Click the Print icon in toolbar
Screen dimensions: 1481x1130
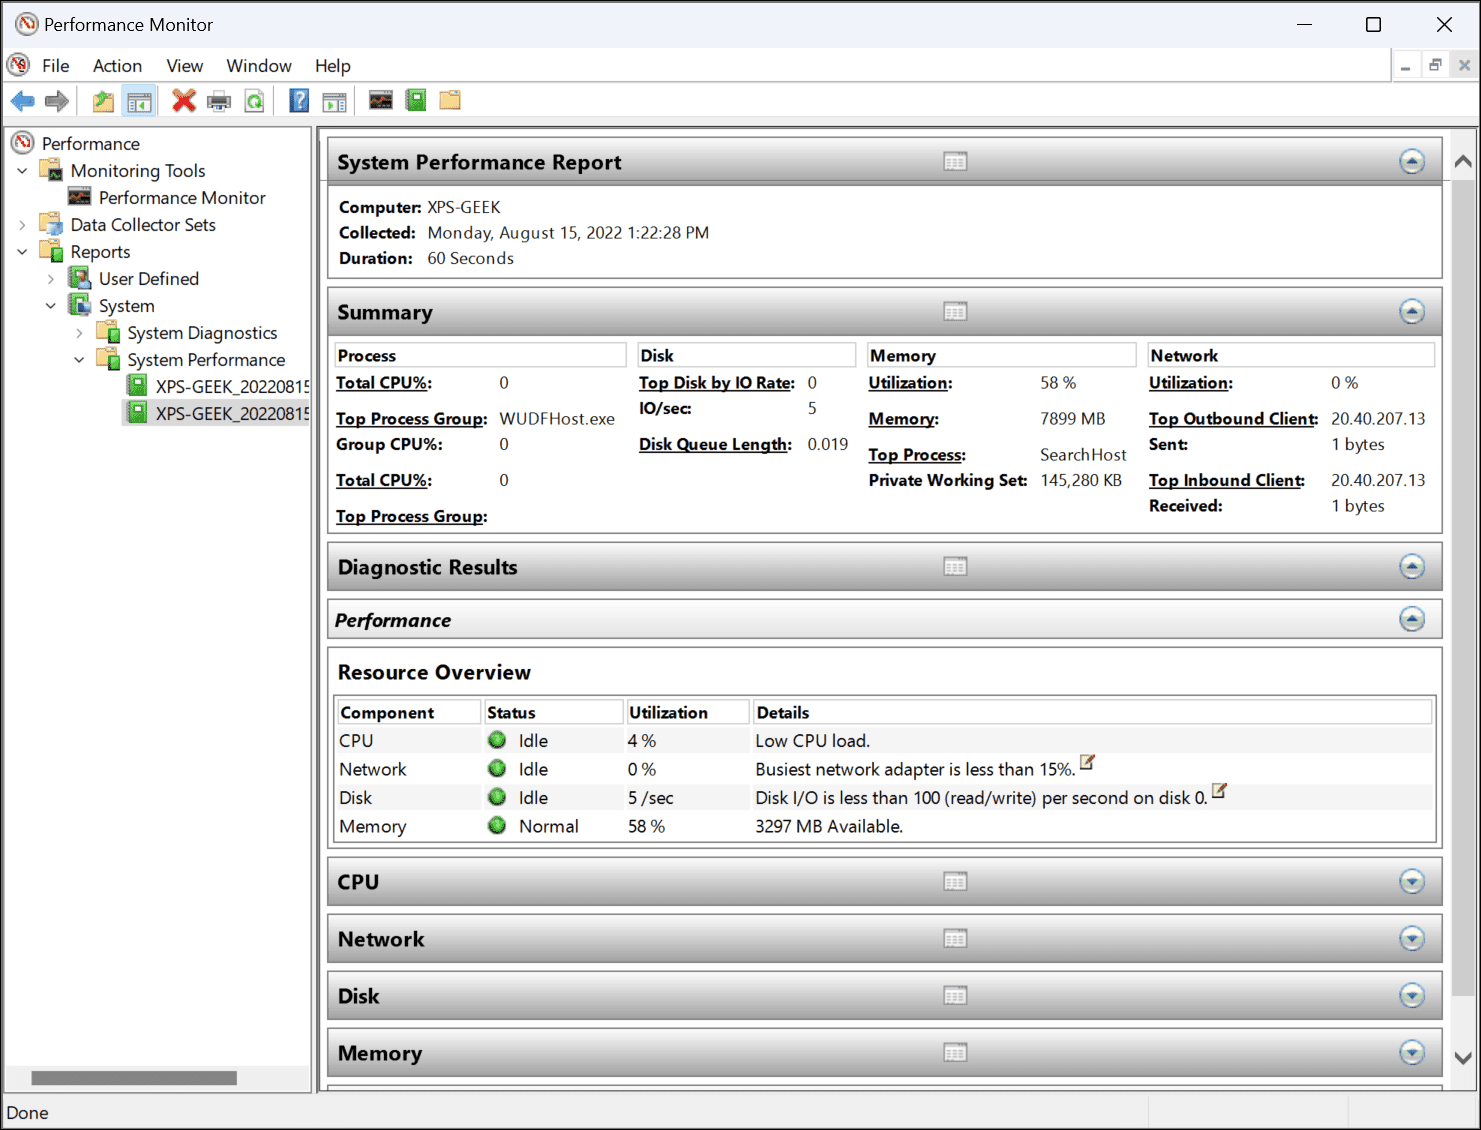219,101
